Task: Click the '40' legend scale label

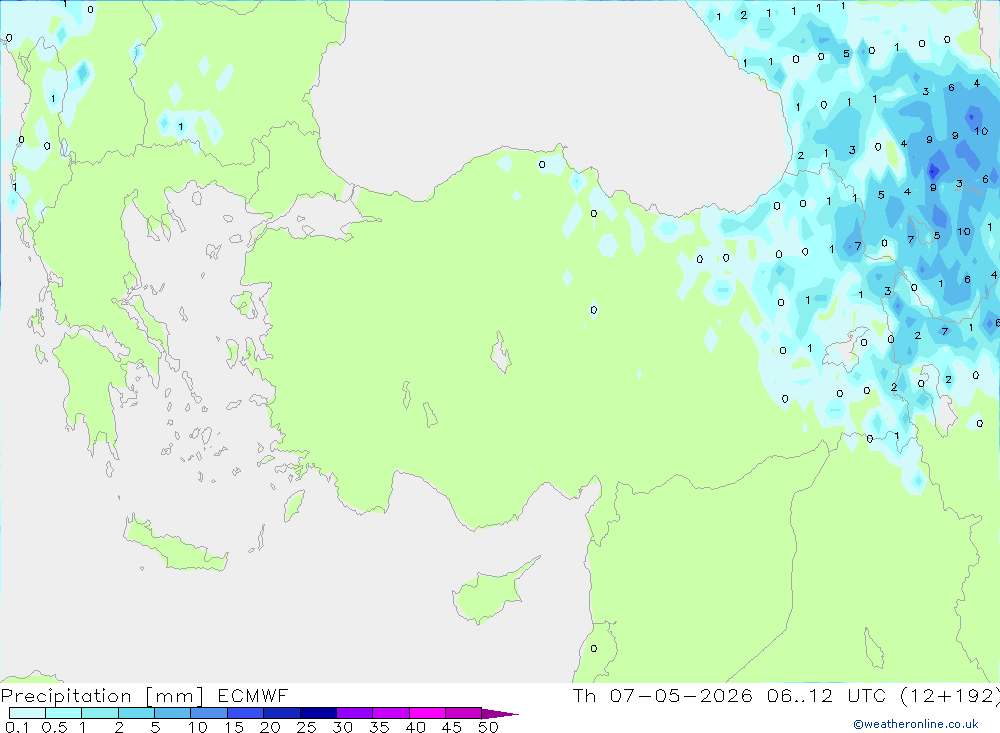Action: point(415,727)
